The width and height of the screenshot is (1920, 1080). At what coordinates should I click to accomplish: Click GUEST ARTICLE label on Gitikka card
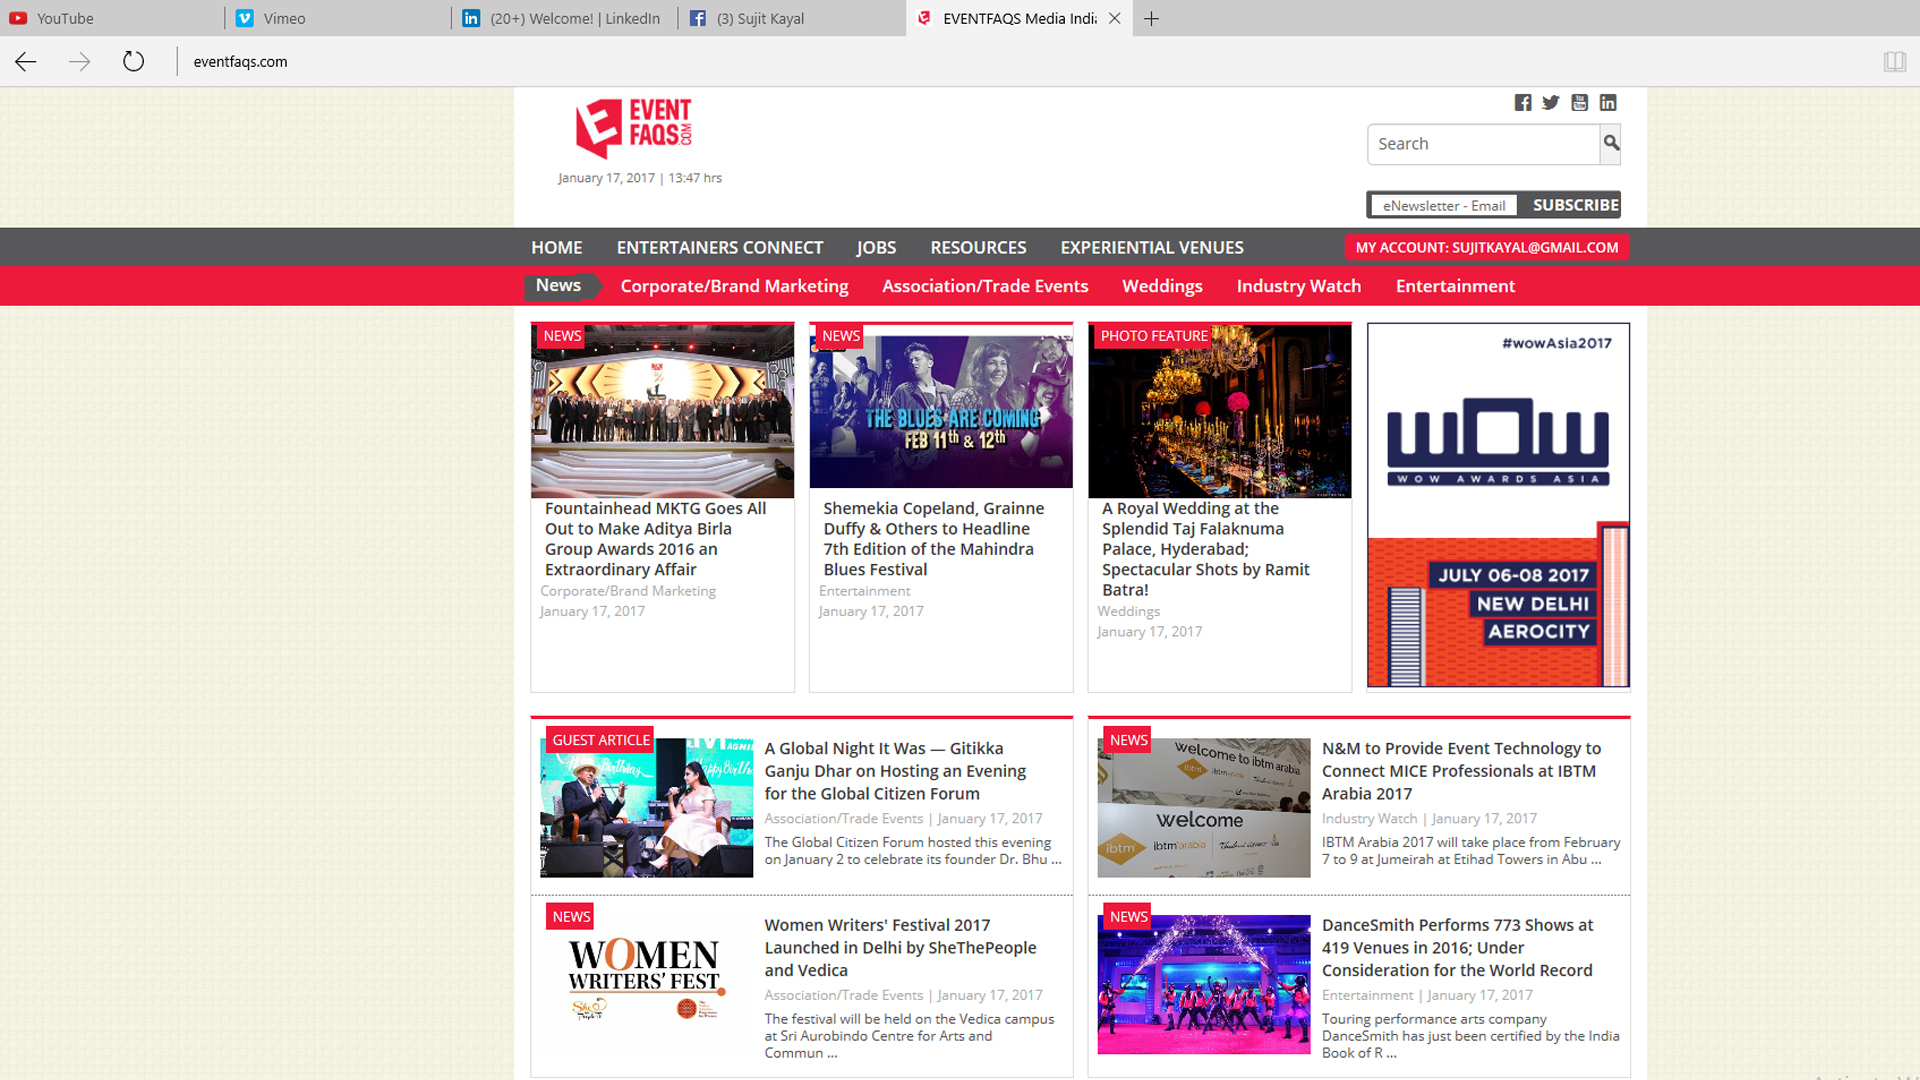[600, 740]
